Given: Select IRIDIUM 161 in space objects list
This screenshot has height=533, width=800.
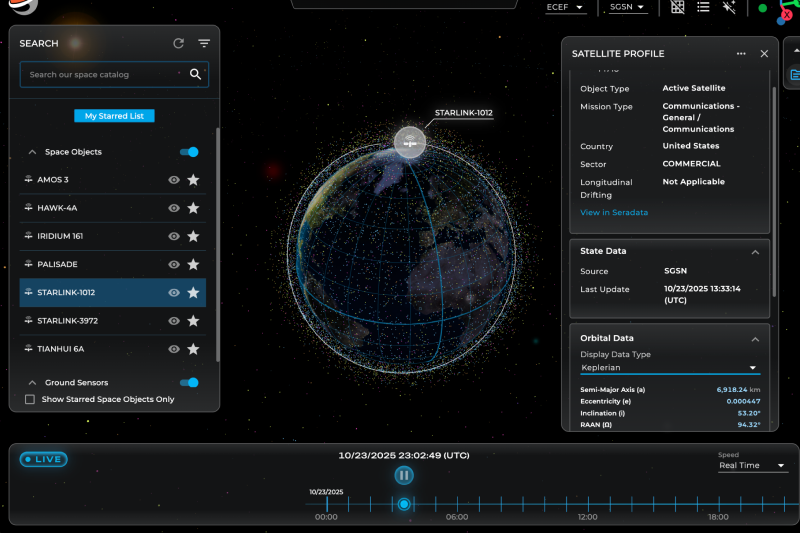Looking at the screenshot, I should (112, 236).
